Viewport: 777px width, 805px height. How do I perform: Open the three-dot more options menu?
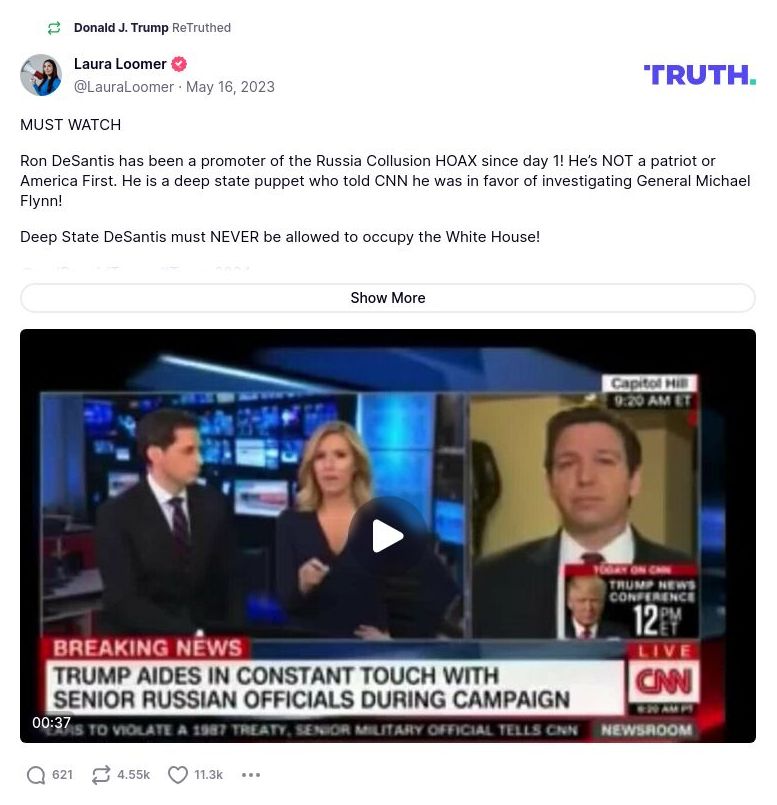[251, 775]
